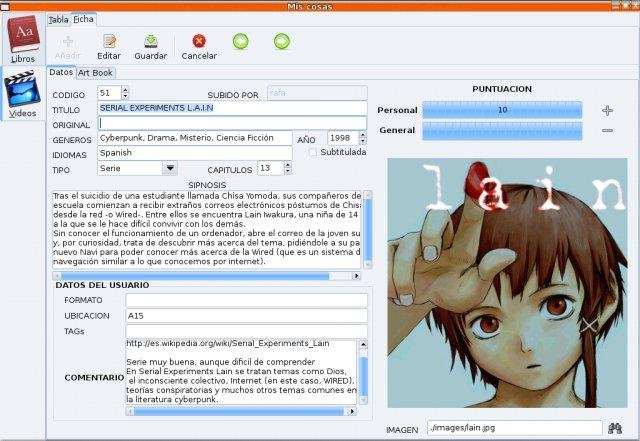The image size is (640, 441).
Task: Click the ORIGINAL title input field
Action: point(232,123)
